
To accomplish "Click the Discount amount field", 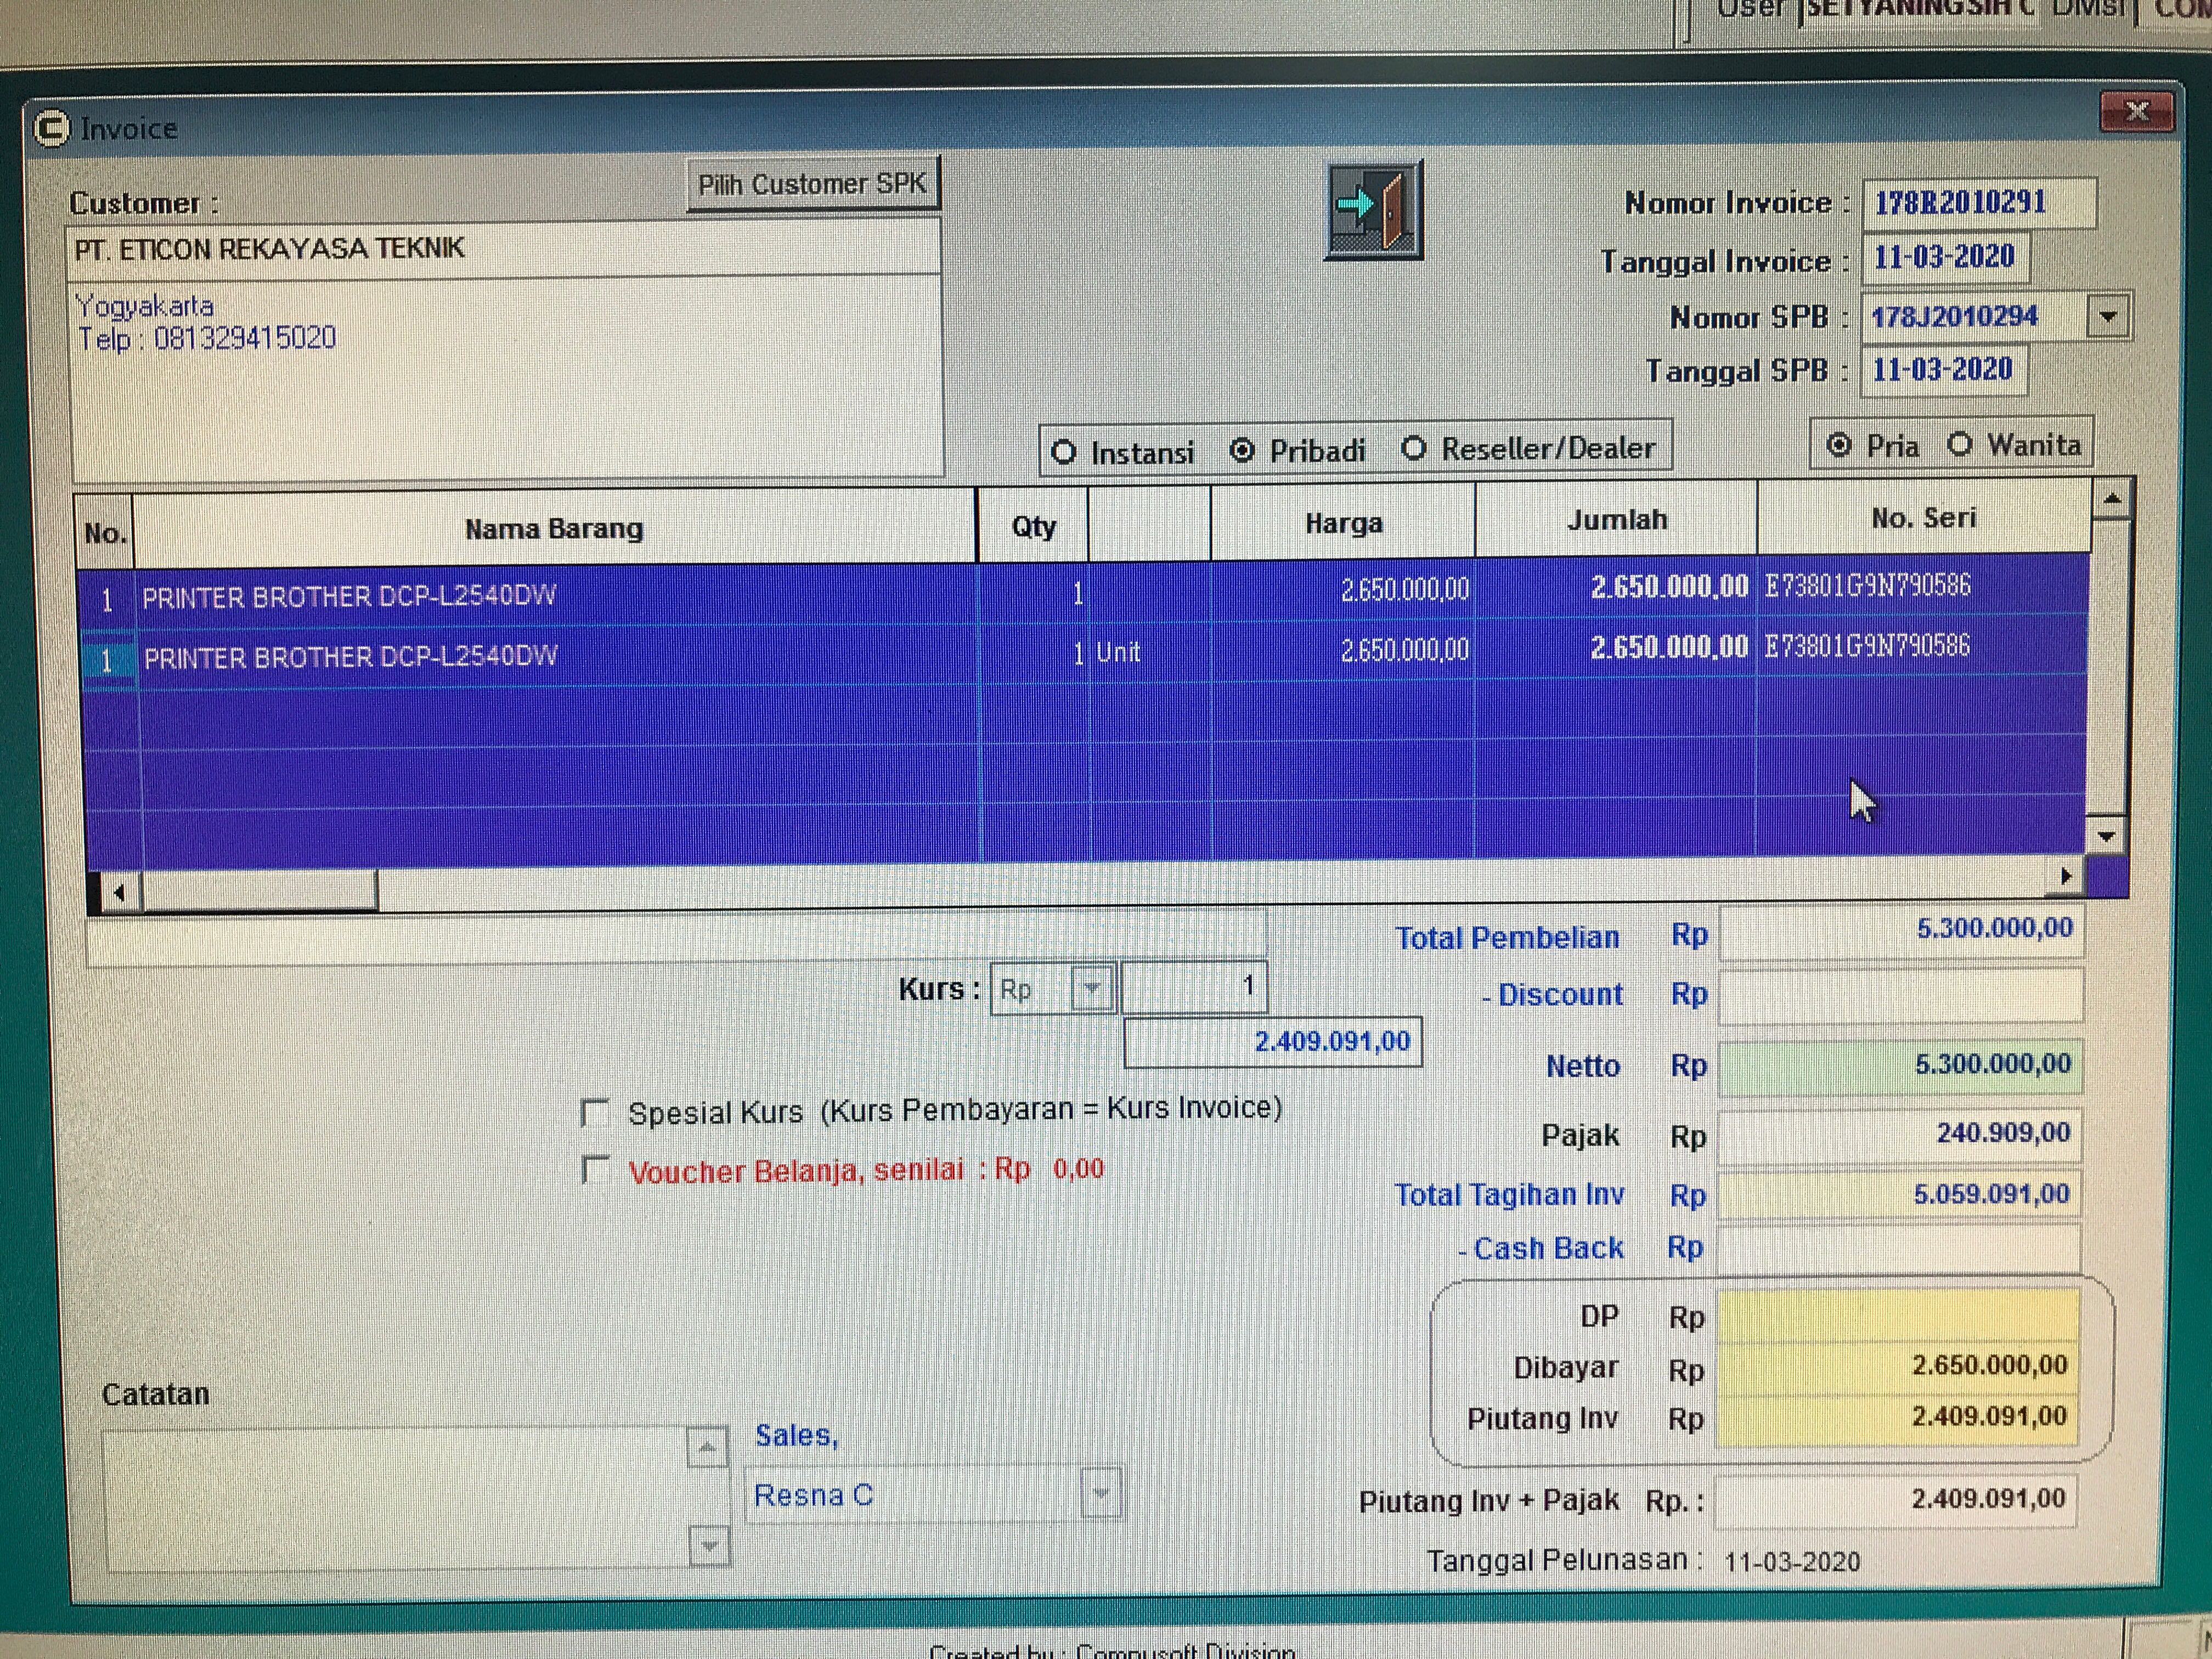I will [1899, 995].
